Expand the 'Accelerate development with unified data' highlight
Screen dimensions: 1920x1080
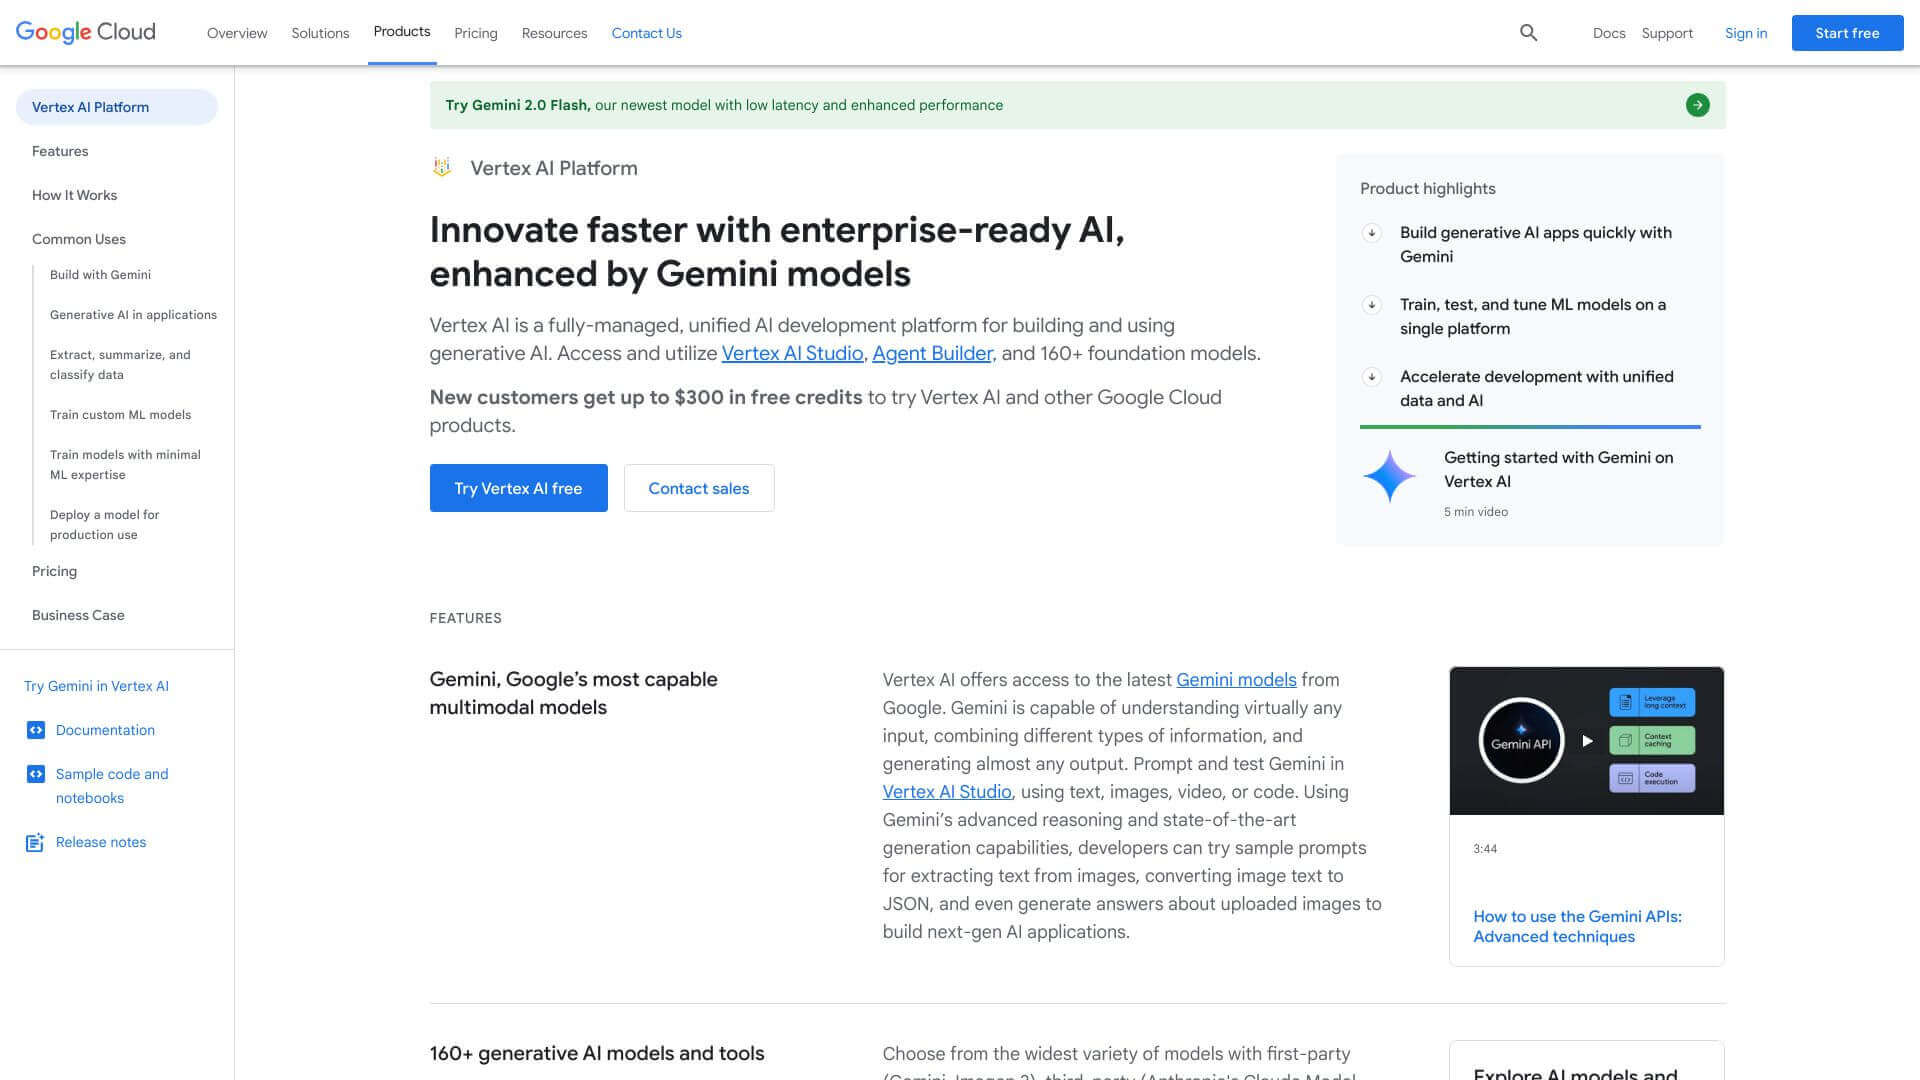[1371, 377]
